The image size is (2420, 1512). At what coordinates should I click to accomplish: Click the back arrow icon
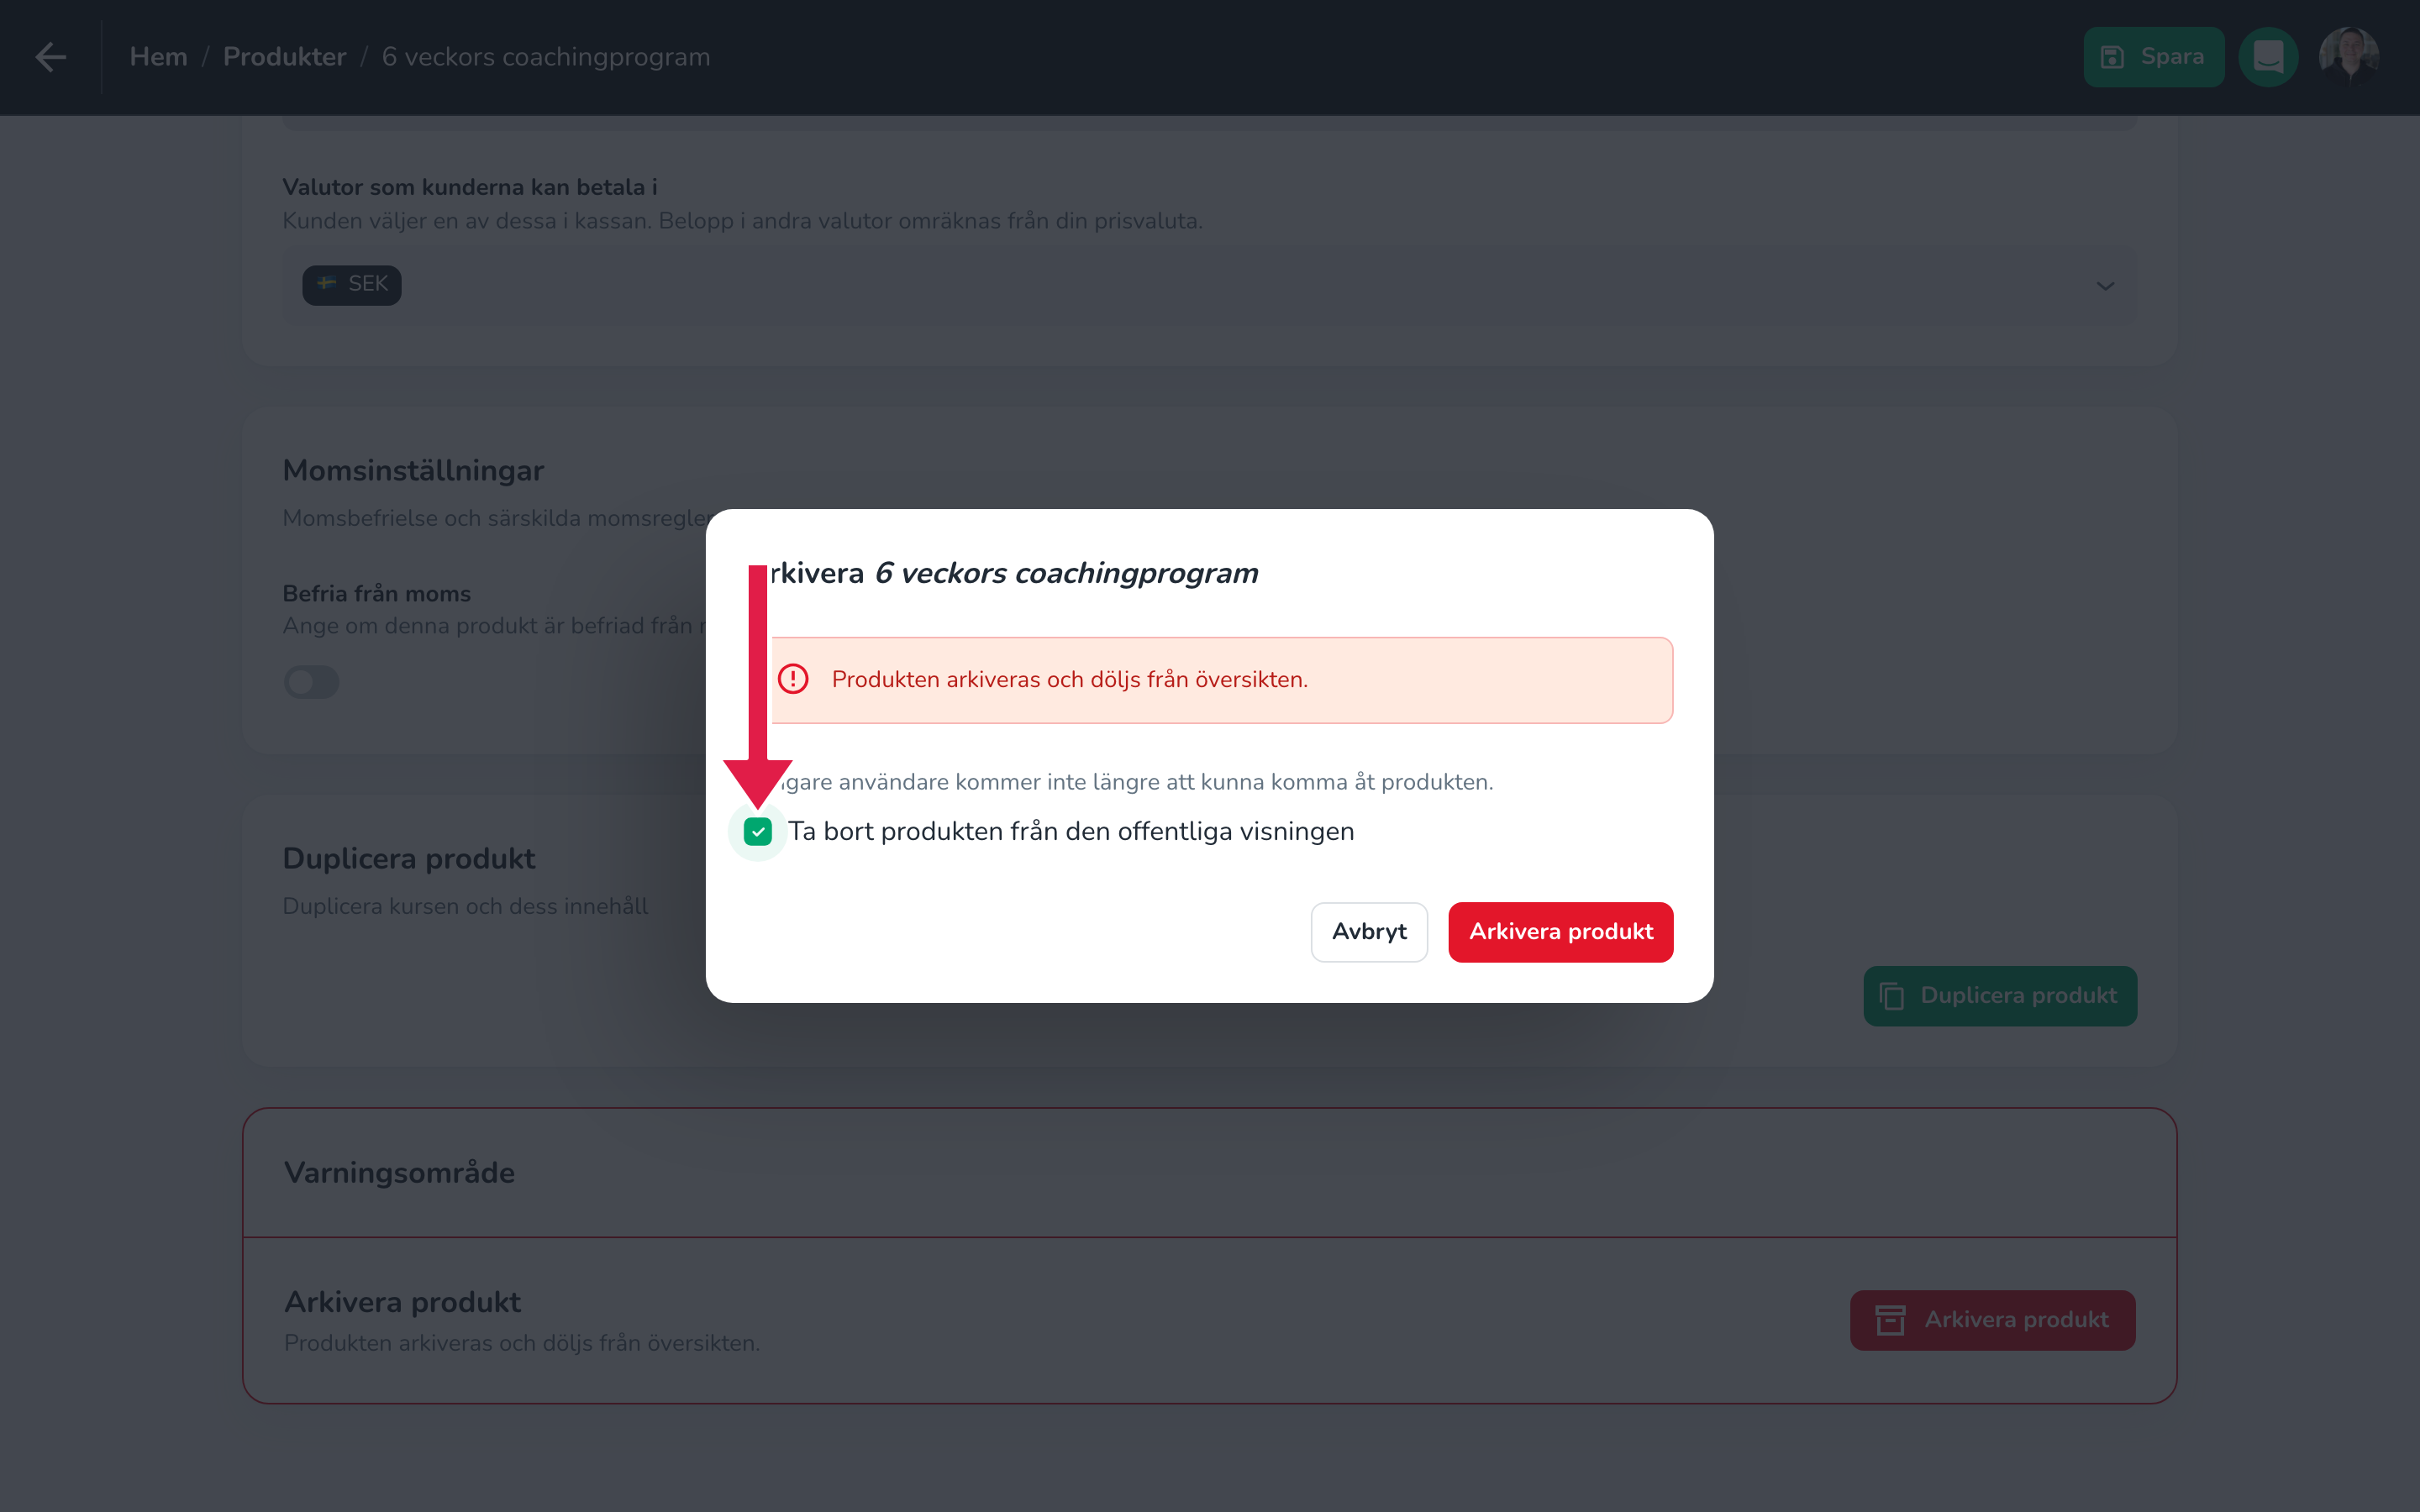click(51, 57)
